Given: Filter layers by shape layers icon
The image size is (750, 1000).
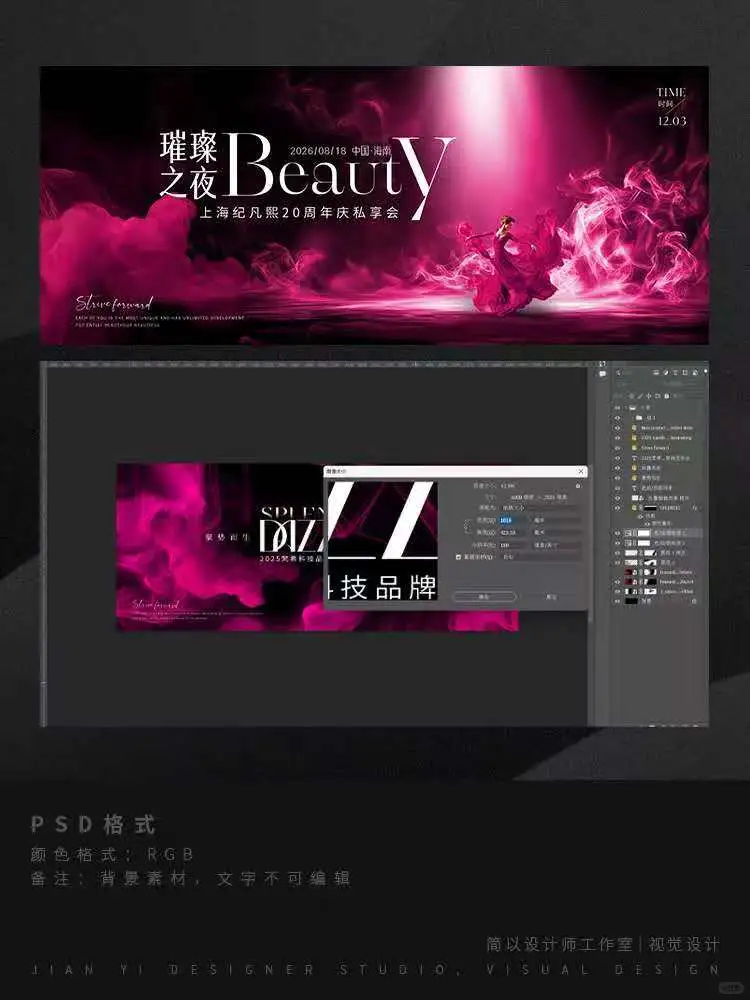Looking at the screenshot, I should click(x=685, y=372).
